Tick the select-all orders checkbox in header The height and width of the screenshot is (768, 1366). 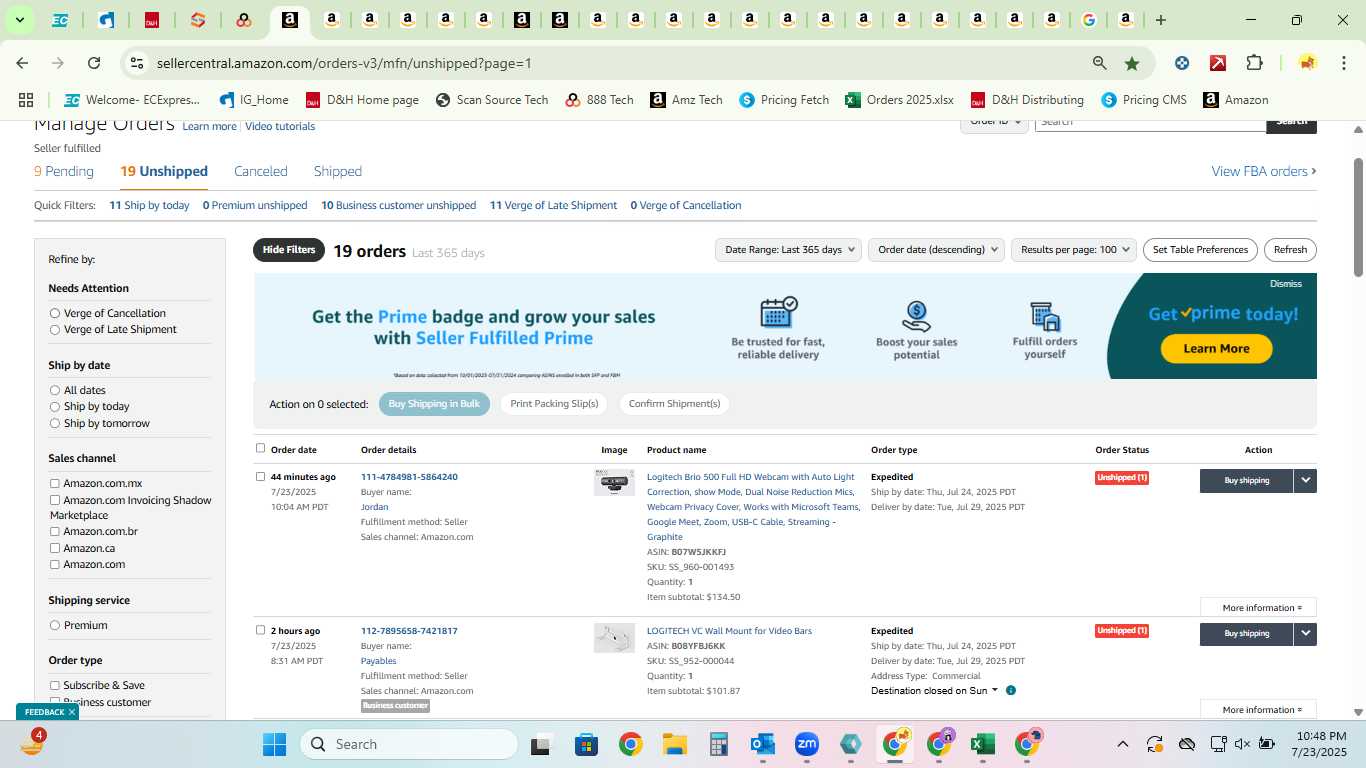[x=261, y=448]
